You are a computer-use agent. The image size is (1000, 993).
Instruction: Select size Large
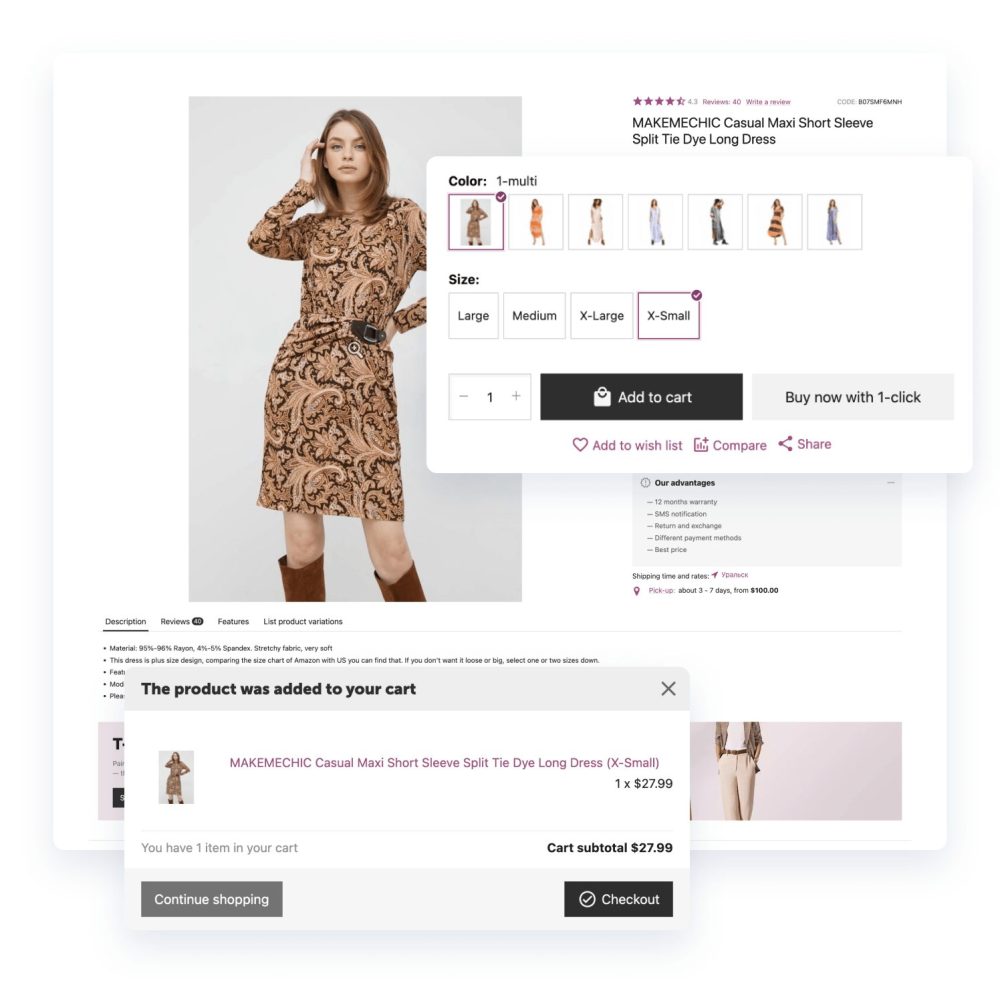473,316
